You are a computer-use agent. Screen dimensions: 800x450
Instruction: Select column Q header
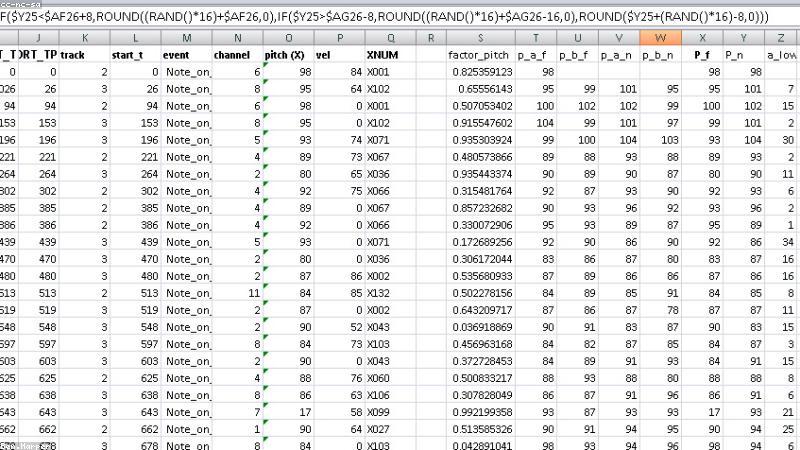click(391, 38)
